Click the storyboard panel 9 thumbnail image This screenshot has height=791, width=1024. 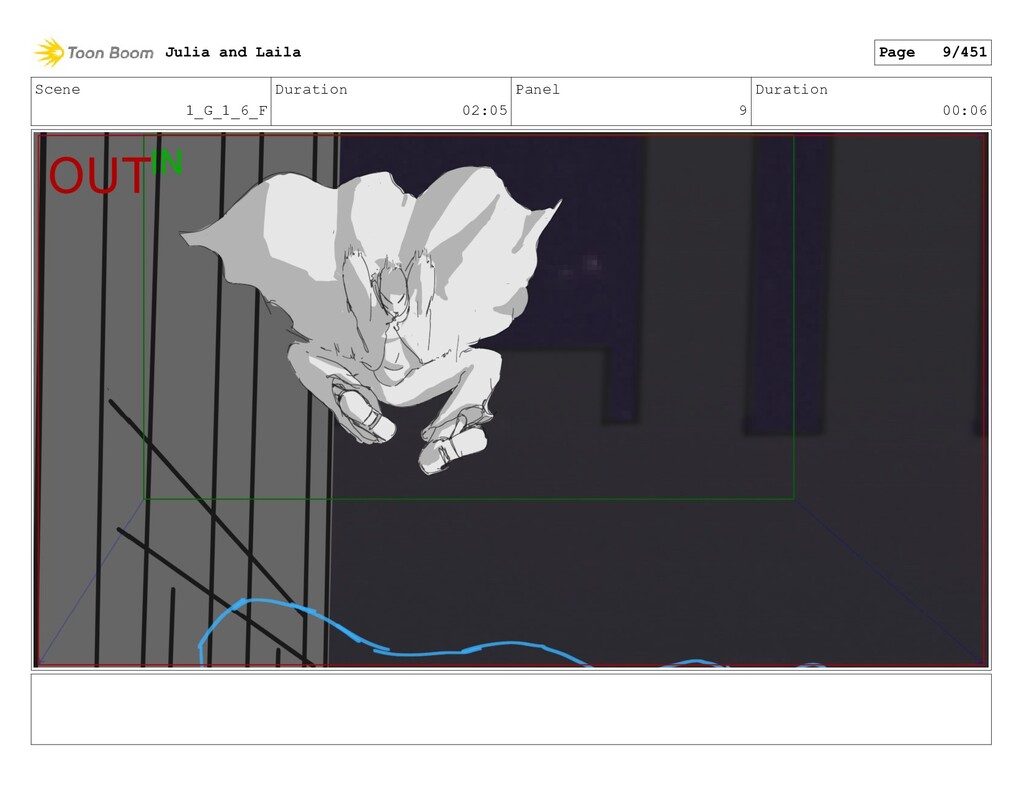tap(511, 400)
